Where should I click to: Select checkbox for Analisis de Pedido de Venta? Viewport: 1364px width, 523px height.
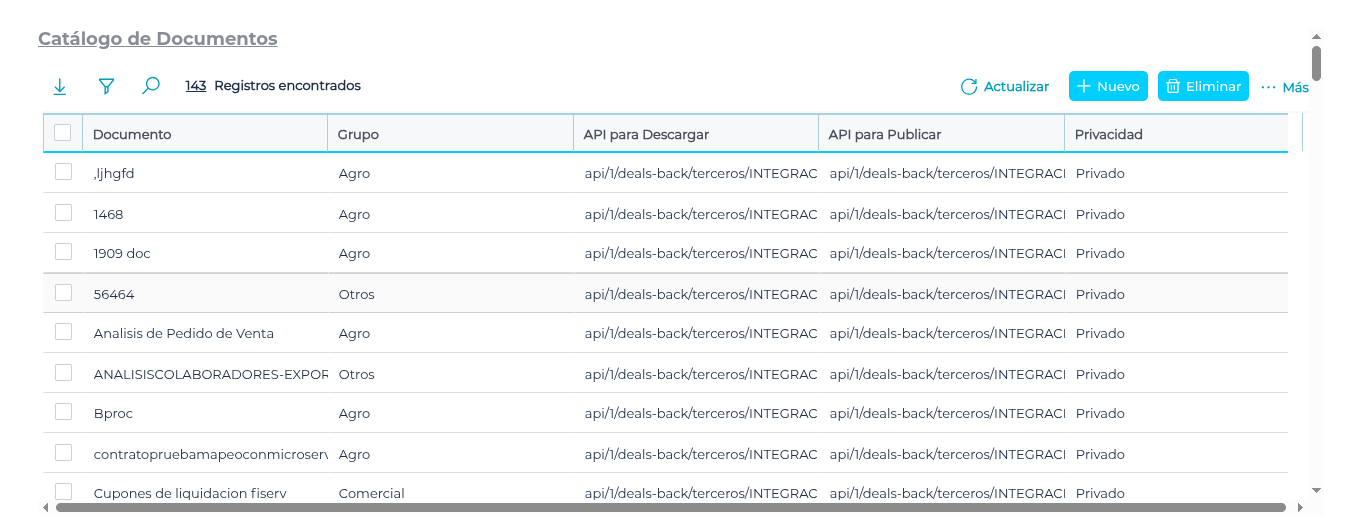63,332
